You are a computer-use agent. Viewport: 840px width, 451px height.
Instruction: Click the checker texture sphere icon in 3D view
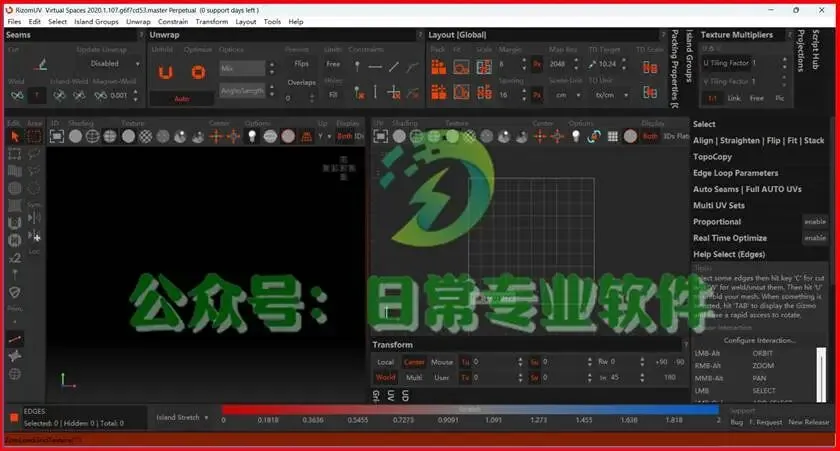[145, 137]
